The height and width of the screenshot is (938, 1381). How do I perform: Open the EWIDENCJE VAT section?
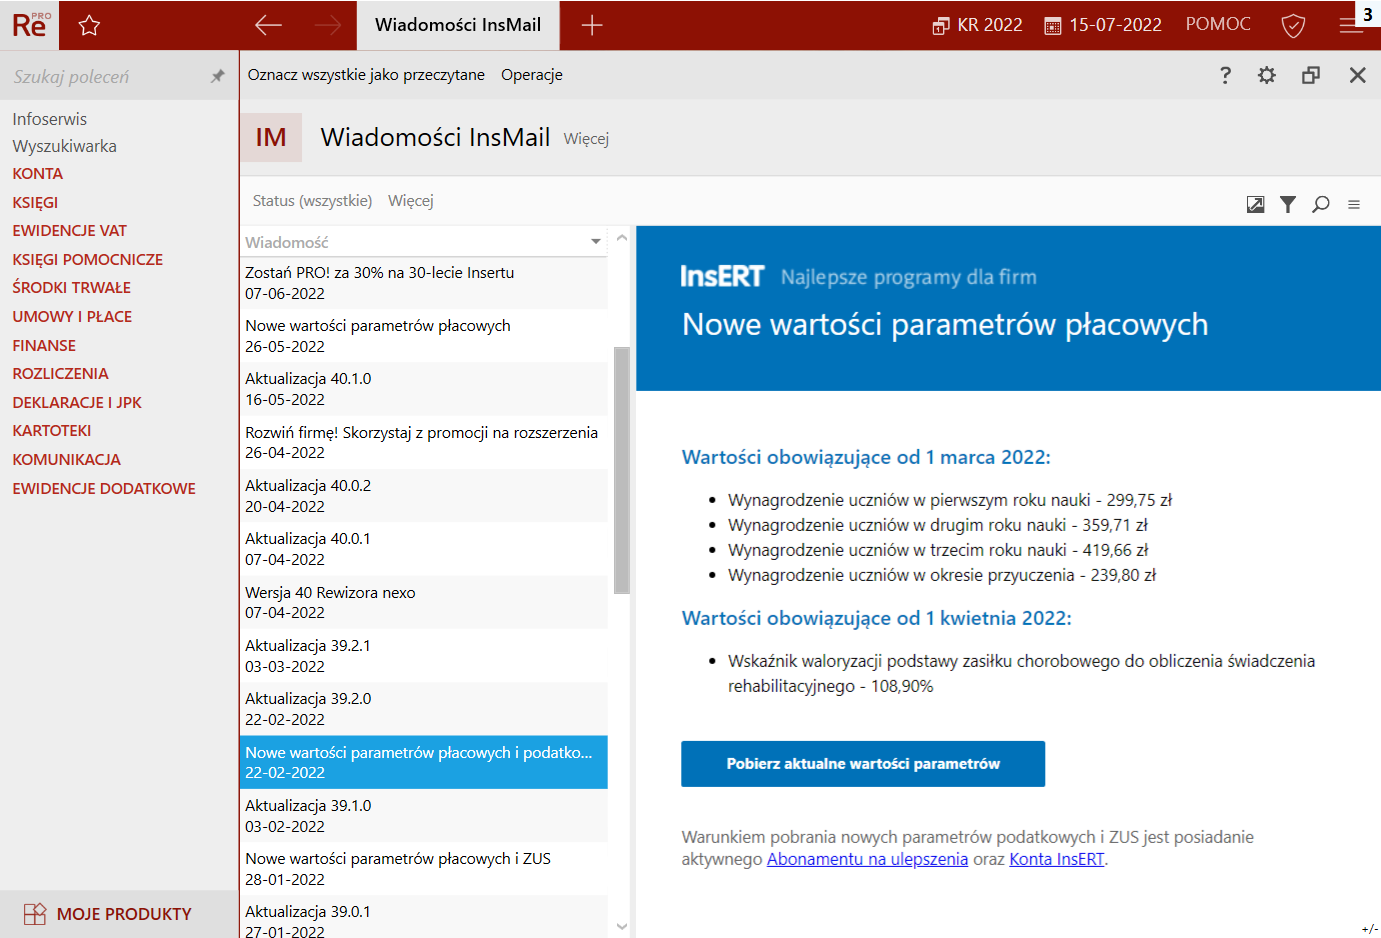pyautogui.click(x=70, y=231)
